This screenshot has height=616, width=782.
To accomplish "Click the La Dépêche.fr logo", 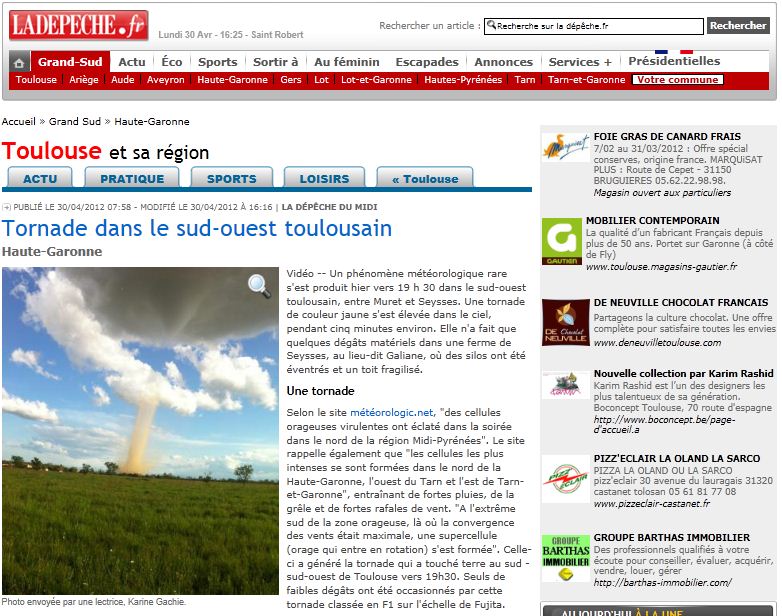I will tap(77, 23).
